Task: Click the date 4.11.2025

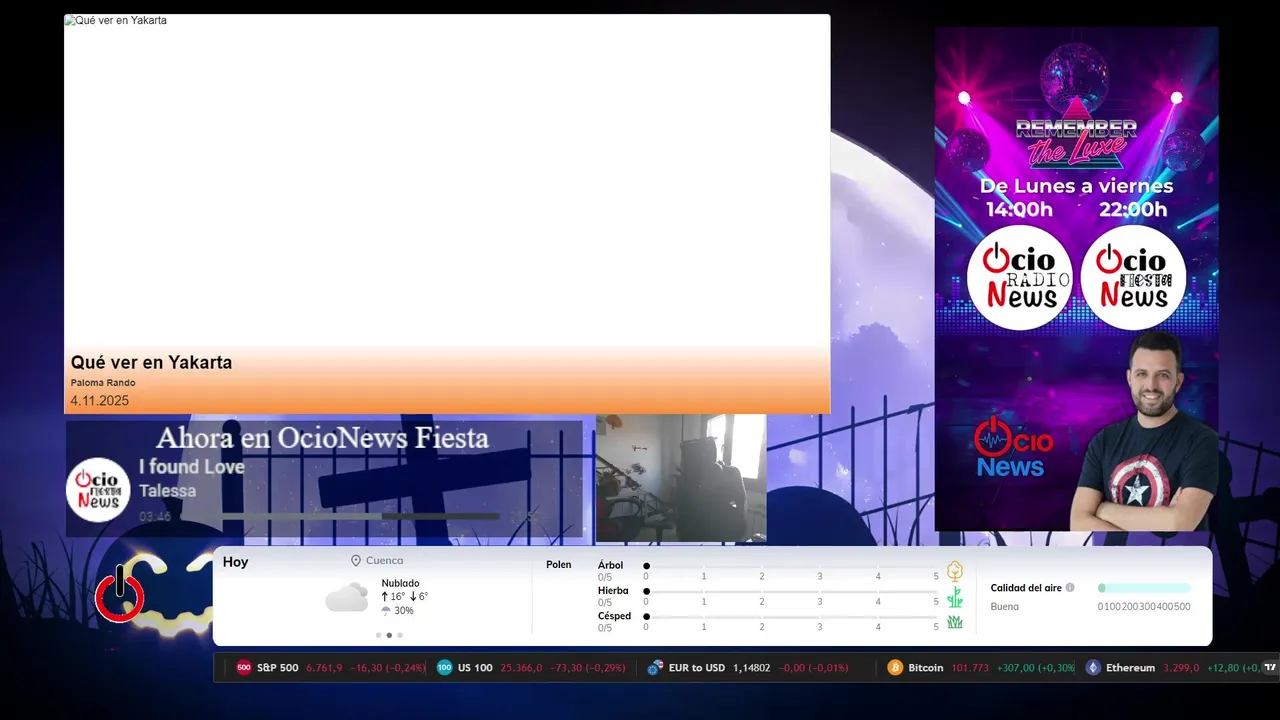Action: pos(99,401)
